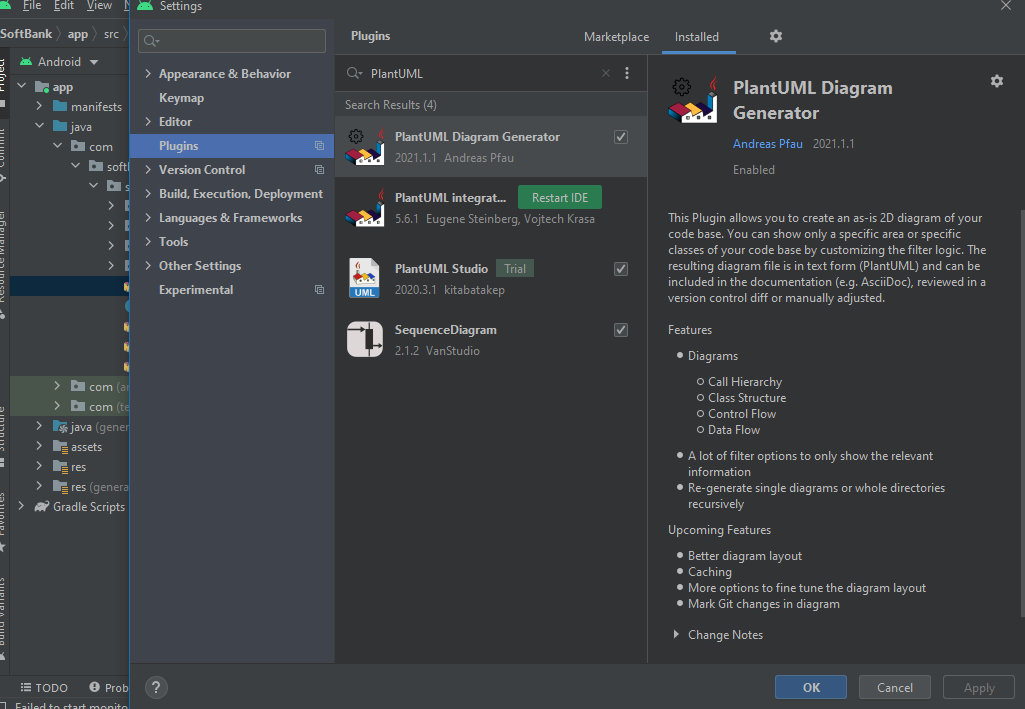1025x709 pixels.
Task: Click the Andreas Pfau author link
Action: (x=767, y=143)
